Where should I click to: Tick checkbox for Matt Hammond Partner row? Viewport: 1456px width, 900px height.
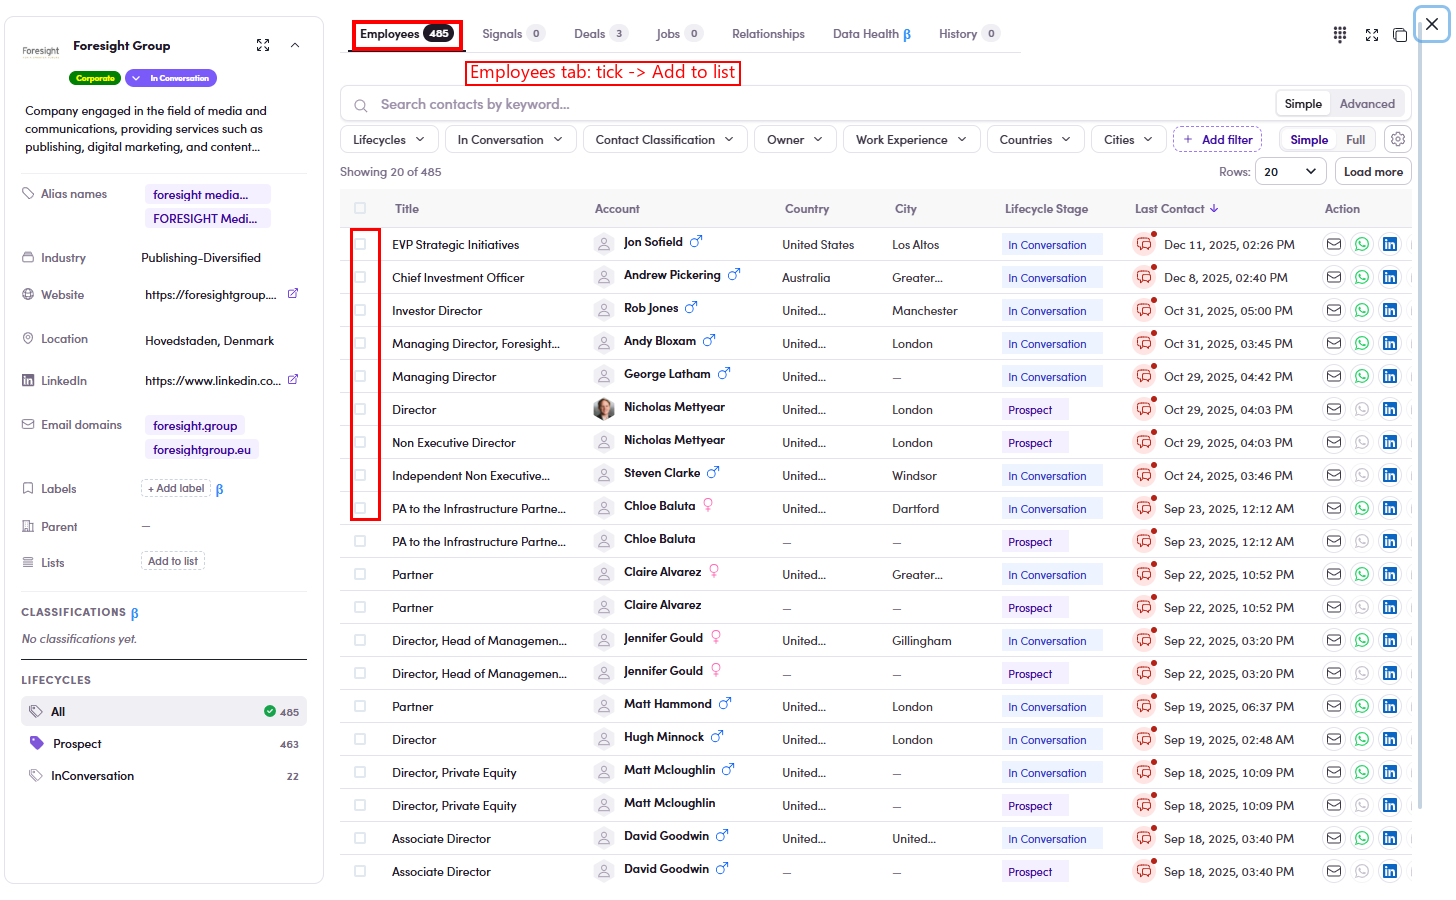point(360,706)
